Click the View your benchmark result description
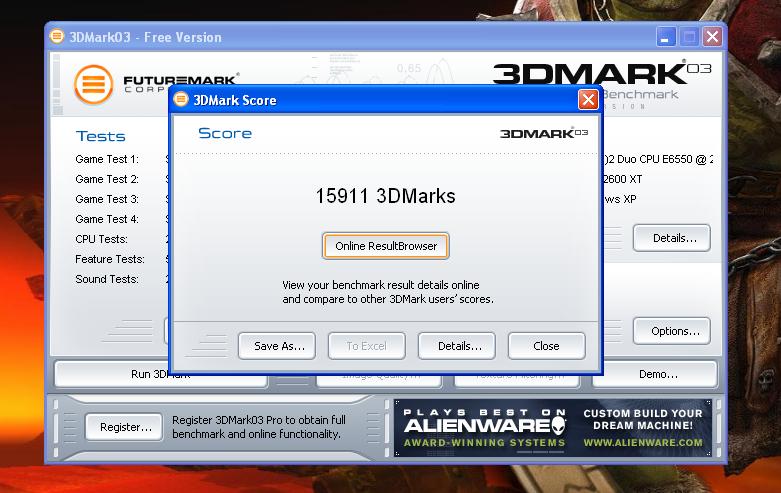Screen dimensions: 781x493 388,292
